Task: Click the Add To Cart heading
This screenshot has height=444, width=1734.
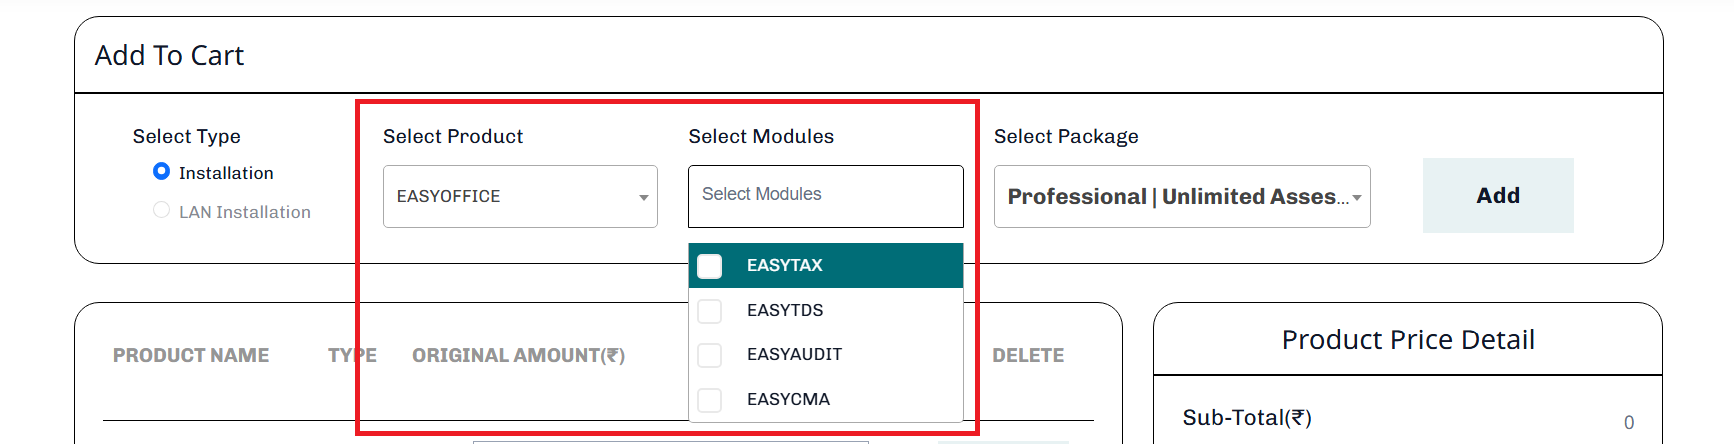Action: [x=169, y=55]
